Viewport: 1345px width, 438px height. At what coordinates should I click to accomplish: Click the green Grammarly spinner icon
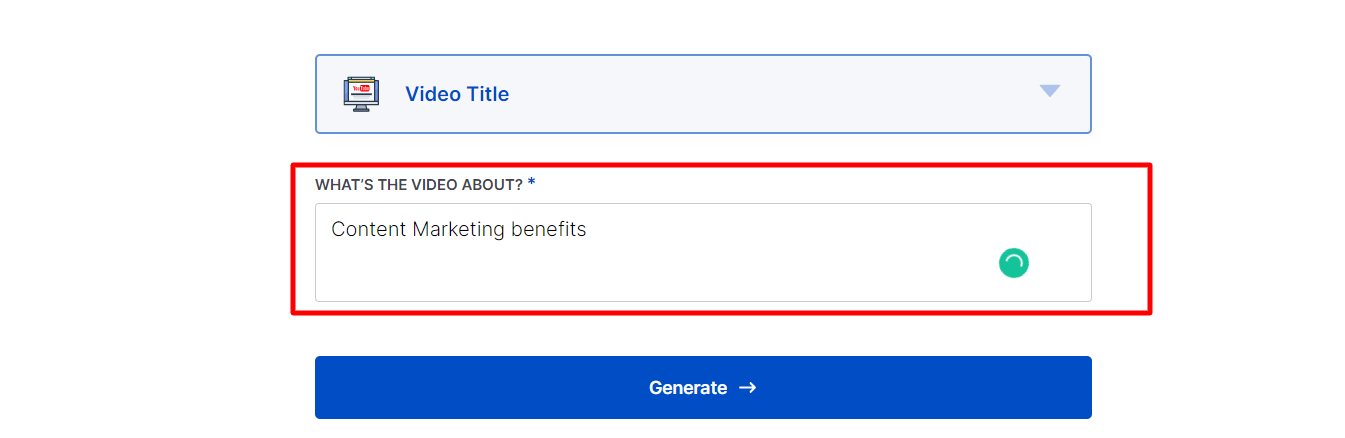1014,263
